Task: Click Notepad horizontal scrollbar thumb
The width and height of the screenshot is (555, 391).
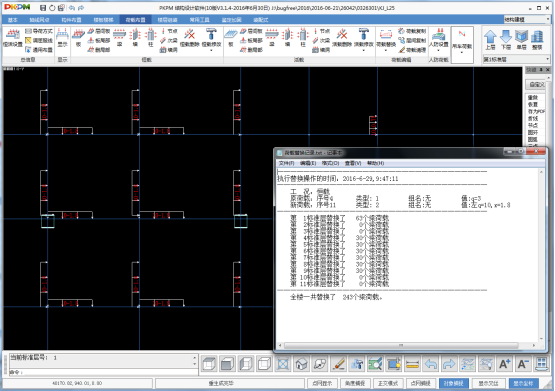Action: 401,345
